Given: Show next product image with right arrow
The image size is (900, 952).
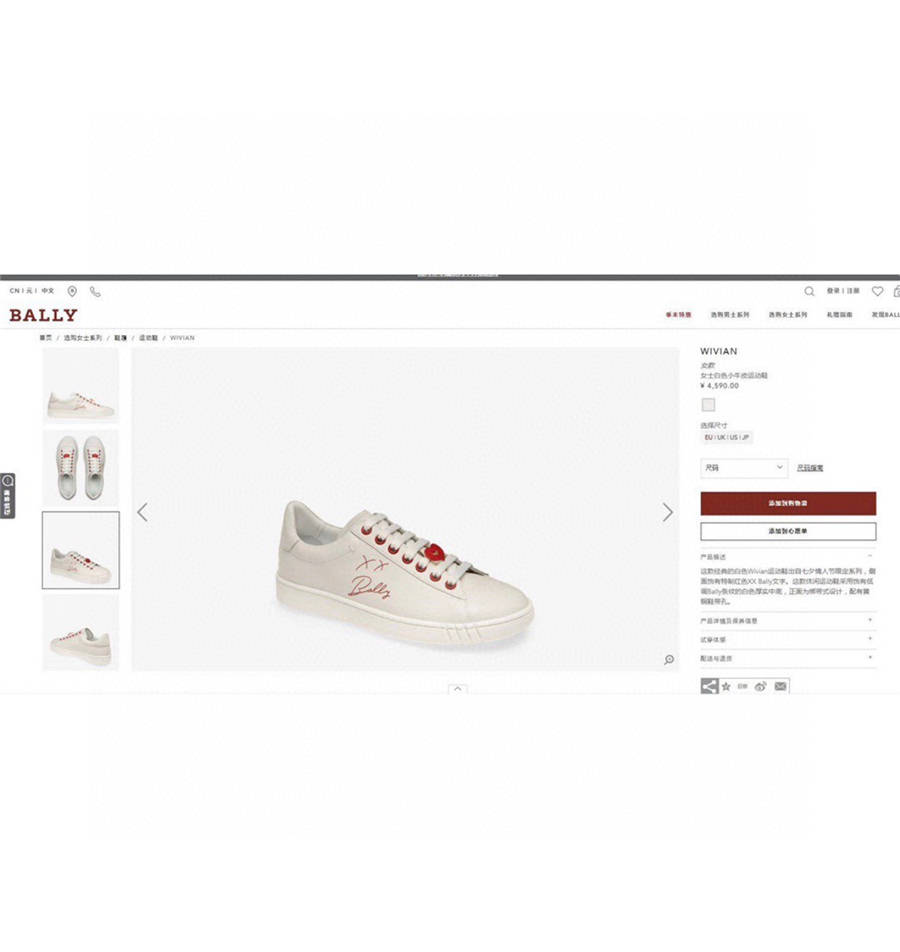Looking at the screenshot, I should pyautogui.click(x=667, y=512).
